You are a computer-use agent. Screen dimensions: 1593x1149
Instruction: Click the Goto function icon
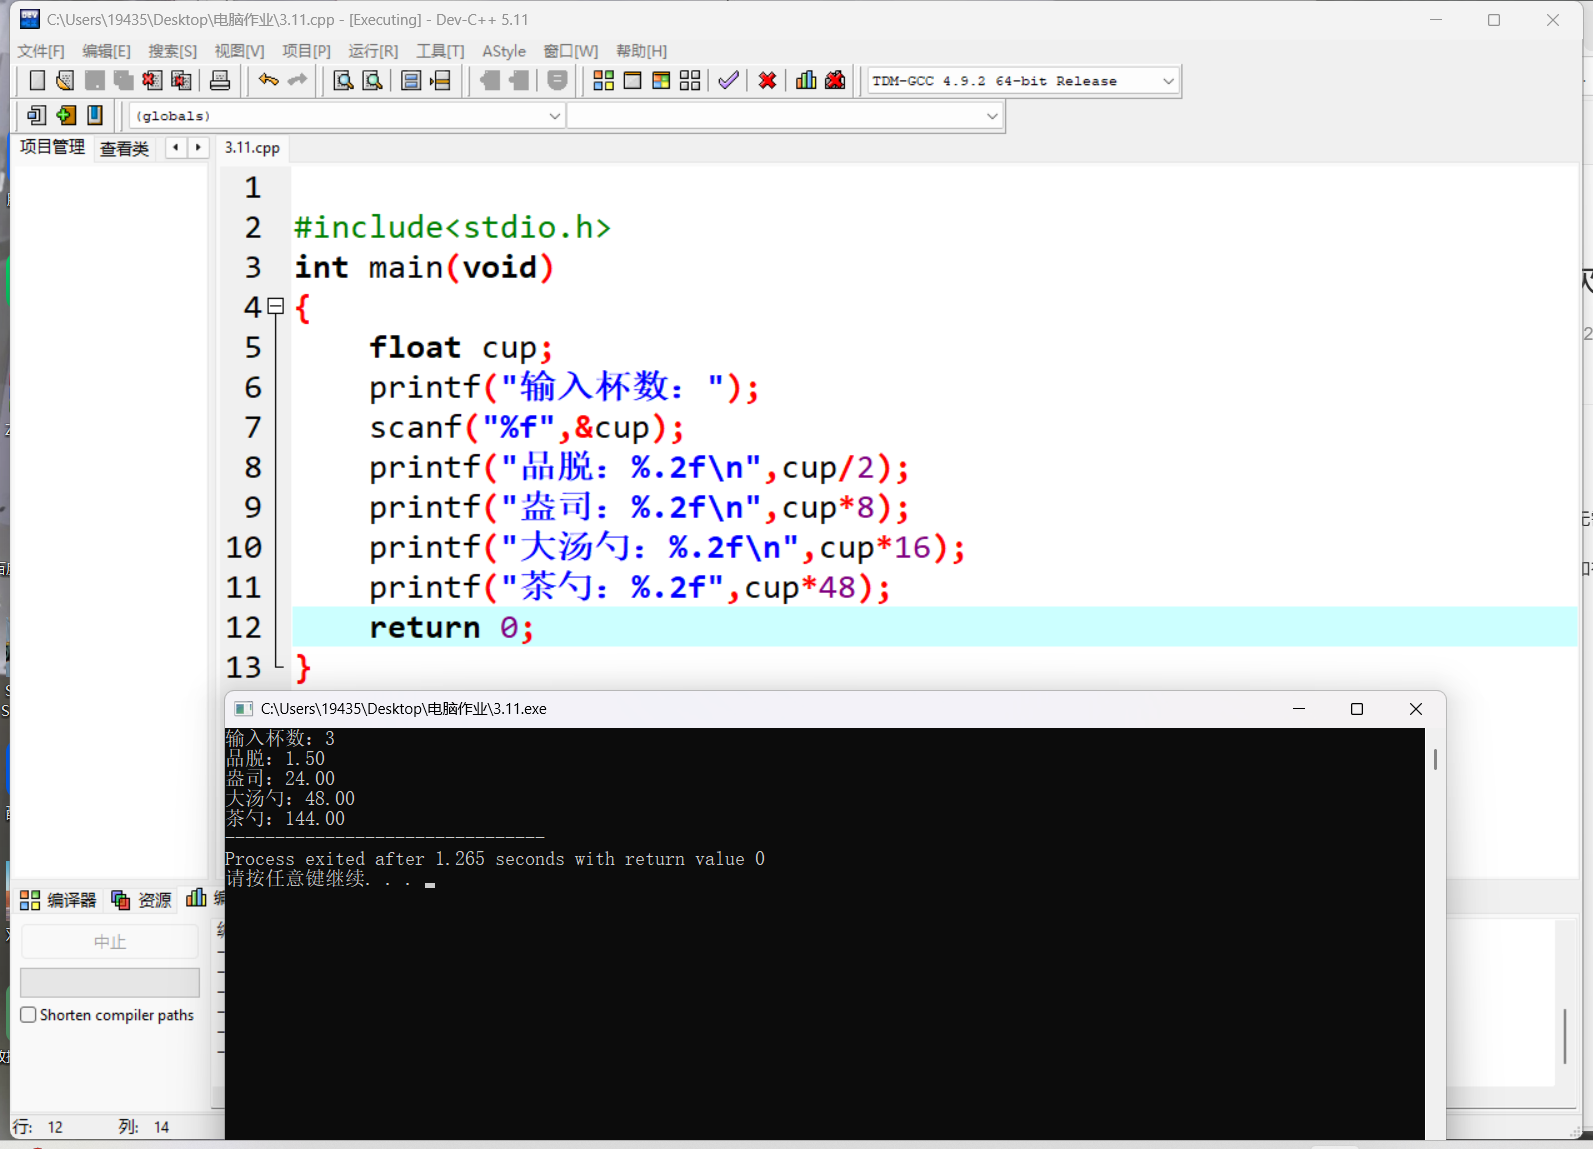pyautogui.click(x=411, y=81)
